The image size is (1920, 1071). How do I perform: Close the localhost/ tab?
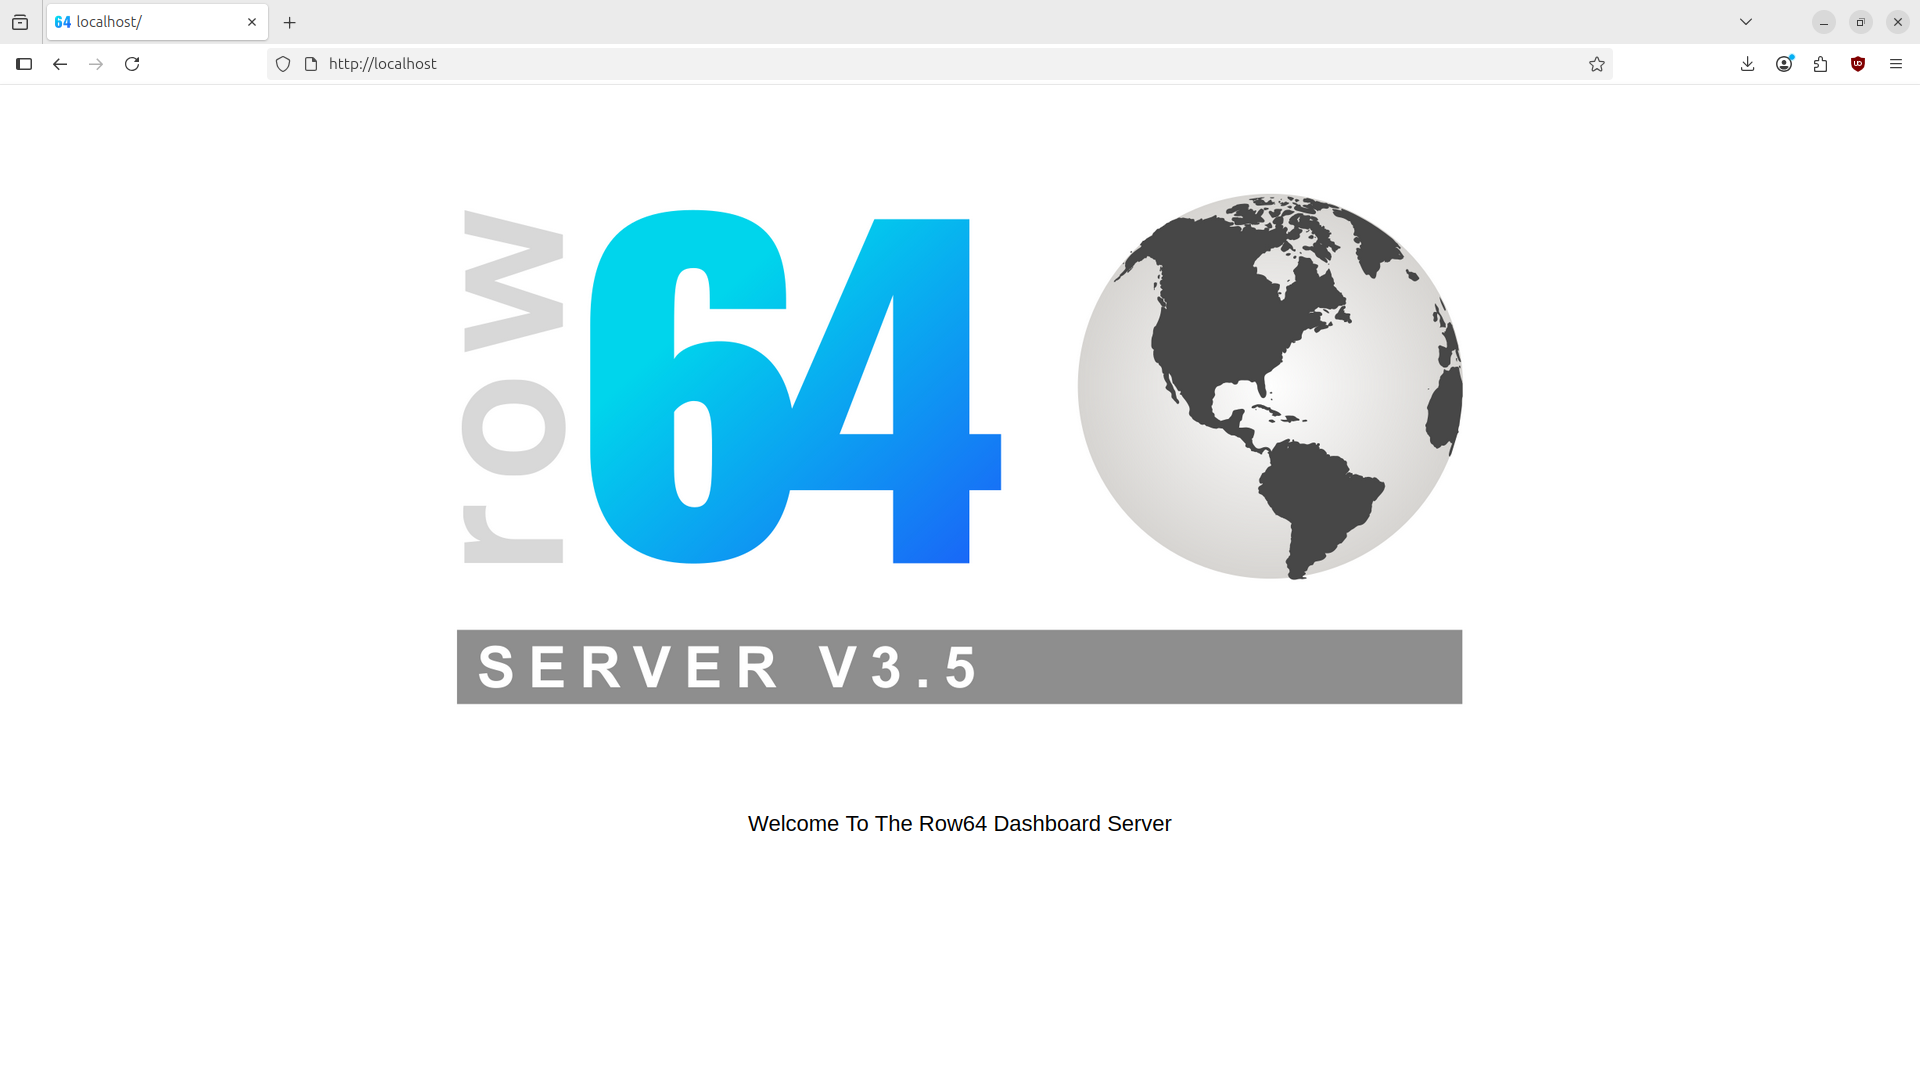(252, 22)
